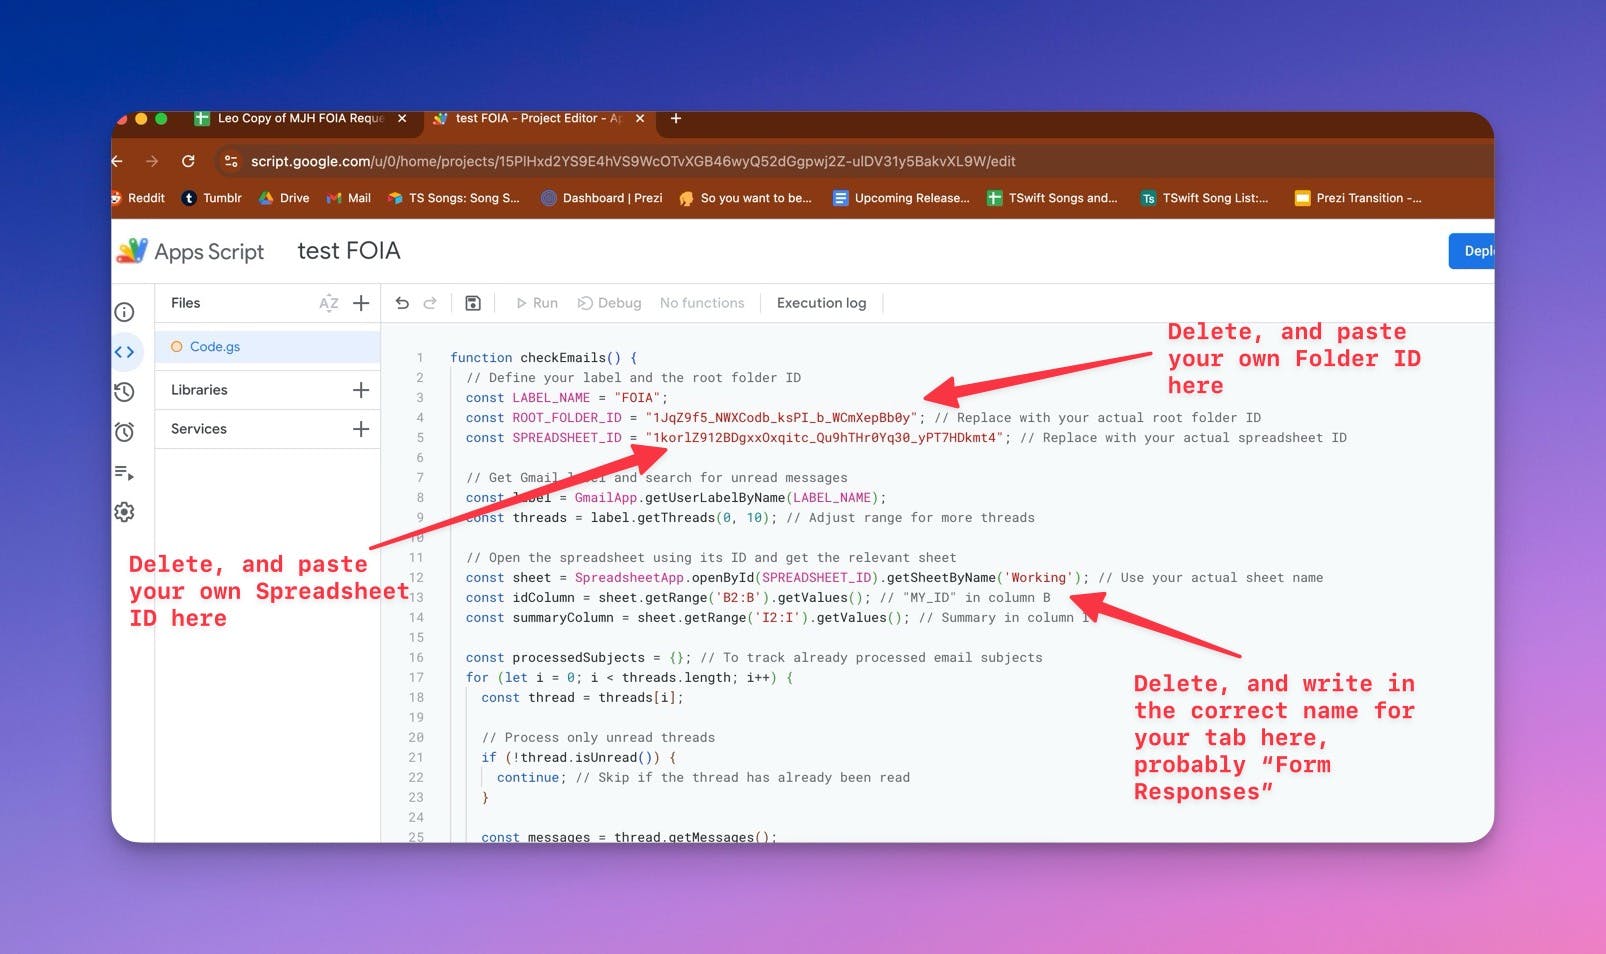Click the address bar URL

[x=633, y=161]
